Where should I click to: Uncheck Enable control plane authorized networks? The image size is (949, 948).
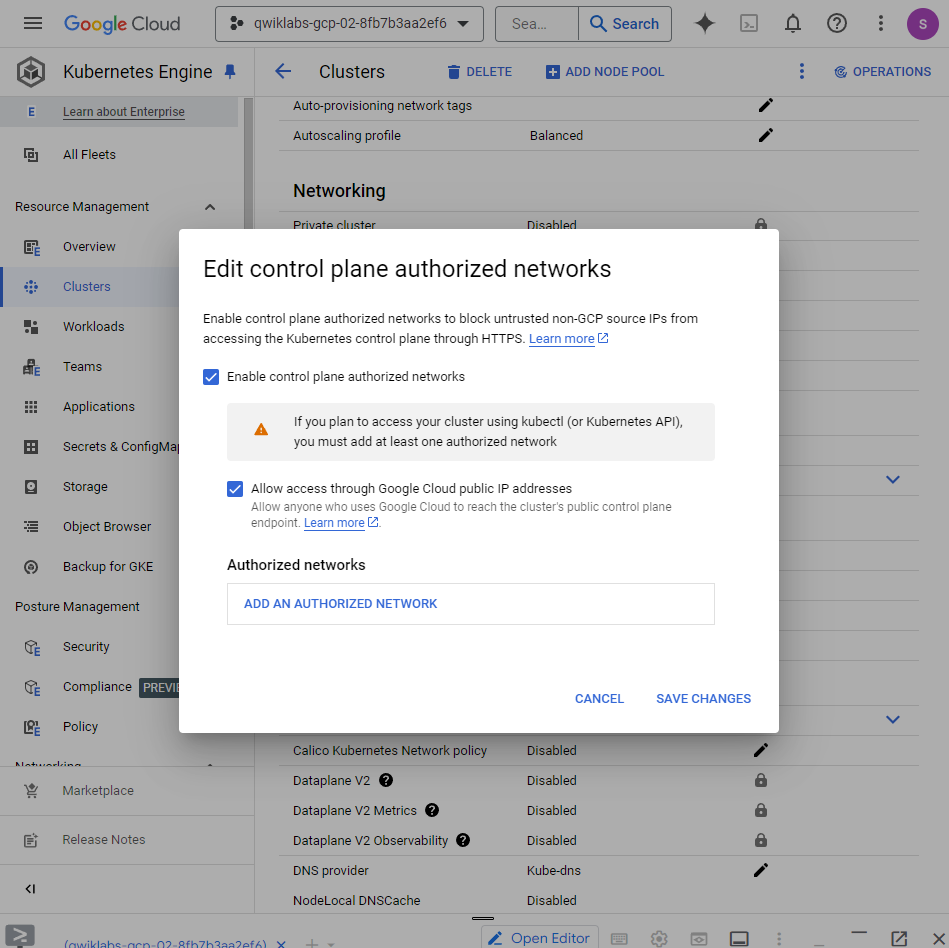(x=211, y=377)
